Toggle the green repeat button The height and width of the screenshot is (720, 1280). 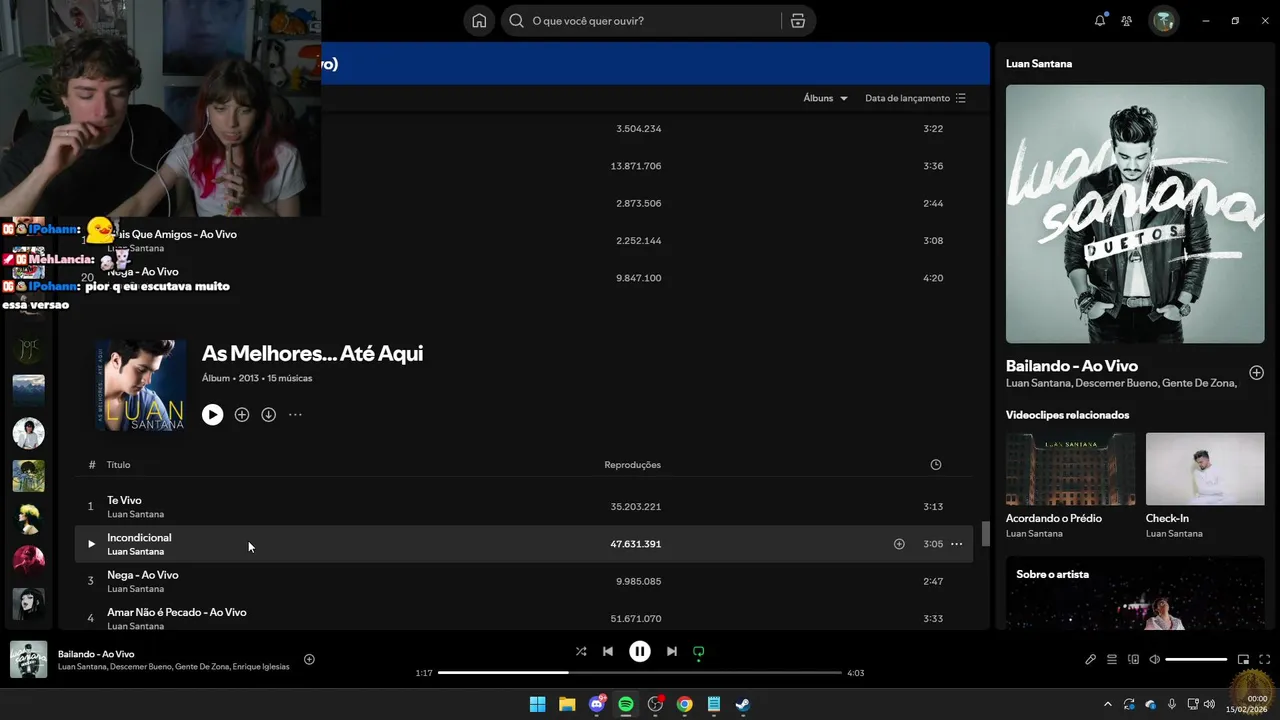click(699, 651)
